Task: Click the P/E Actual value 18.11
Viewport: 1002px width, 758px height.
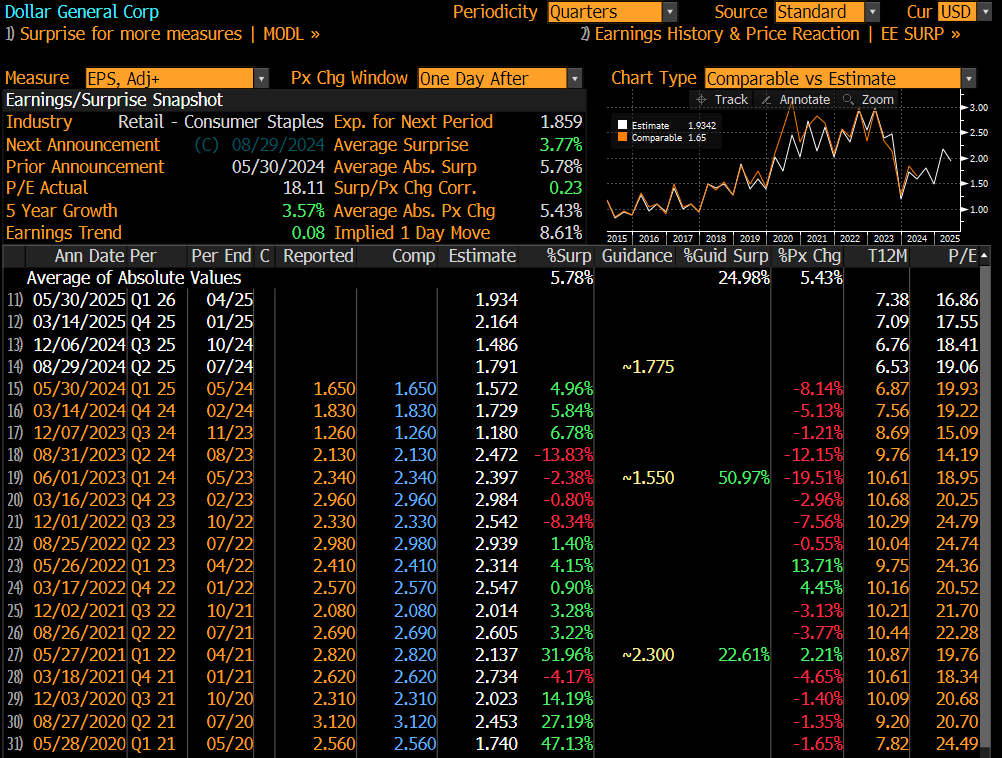Action: coord(304,188)
